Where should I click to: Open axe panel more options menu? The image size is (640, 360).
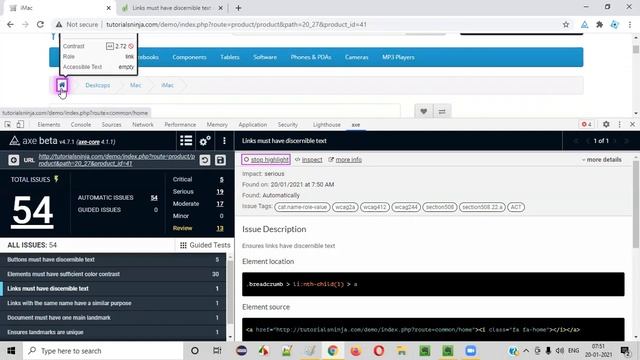(224, 141)
